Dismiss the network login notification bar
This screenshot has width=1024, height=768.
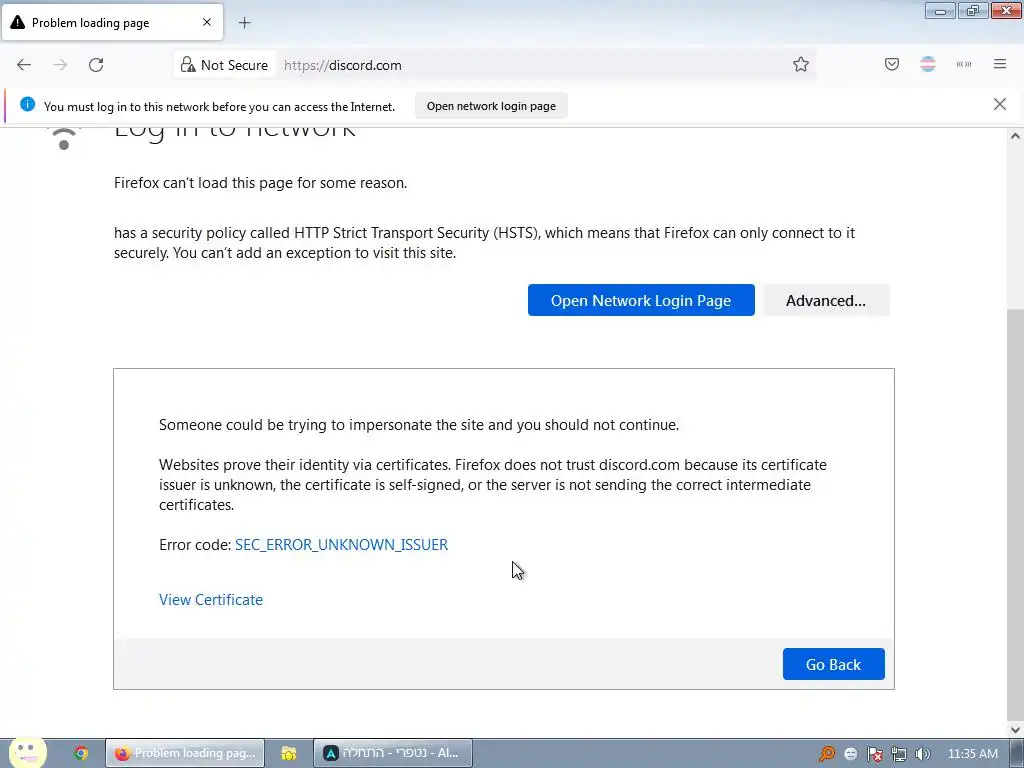(x=999, y=104)
